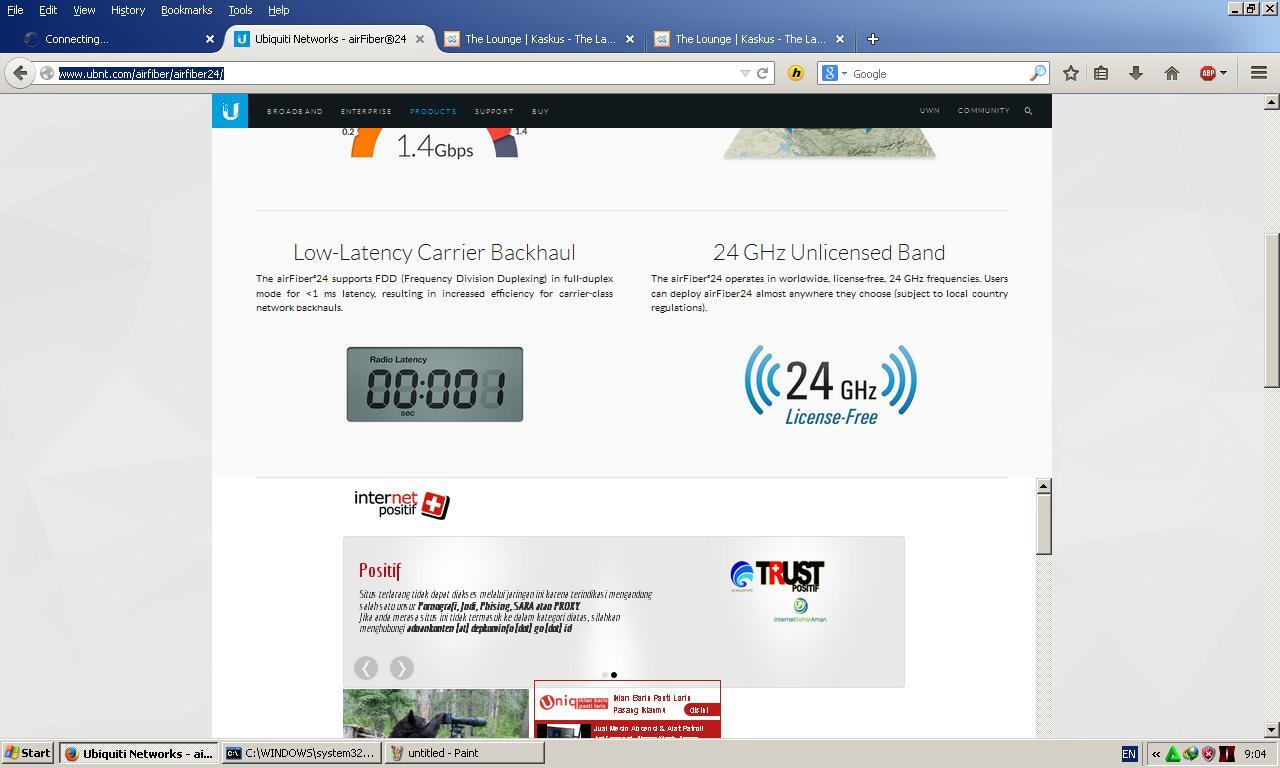The width and height of the screenshot is (1280, 768).
Task: Click the yellow 'h' toolbar icon
Action: (x=796, y=73)
